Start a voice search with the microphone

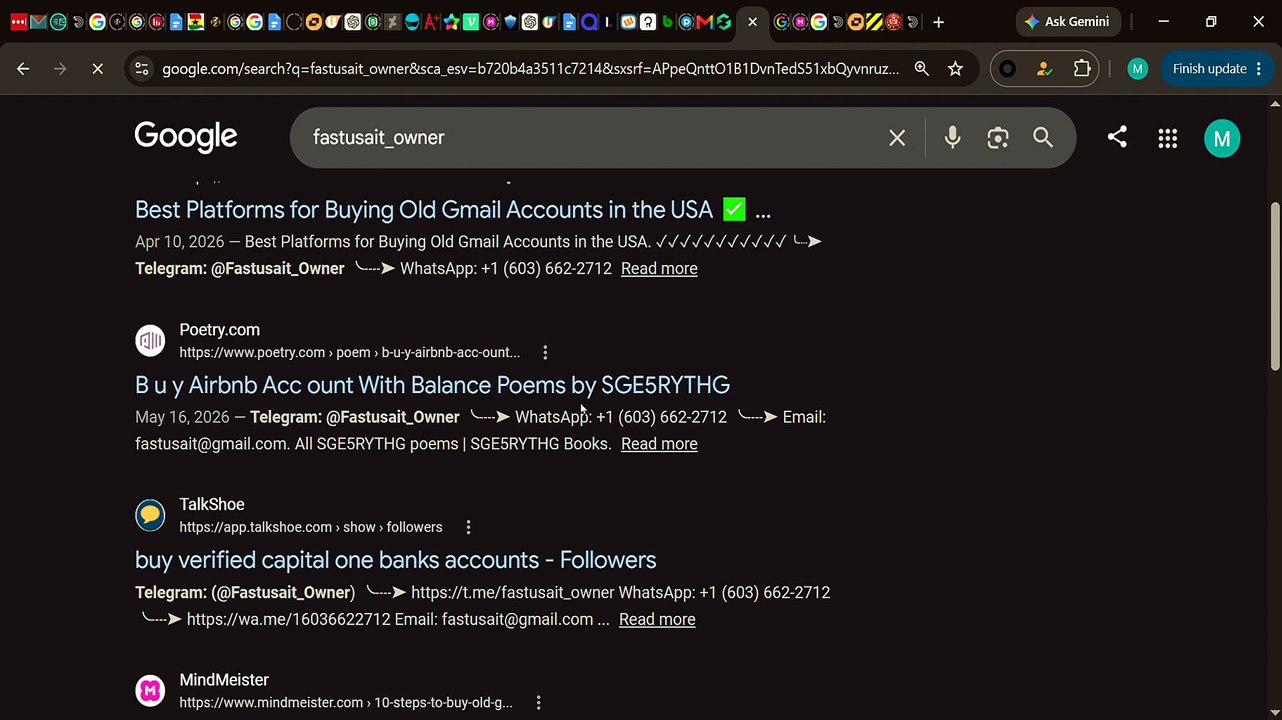tap(952, 138)
